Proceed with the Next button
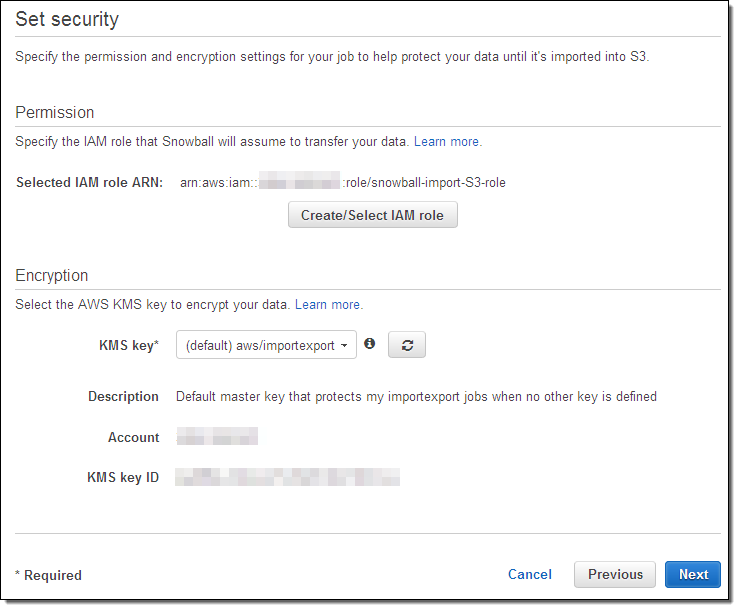This screenshot has height=610, width=739. (x=693, y=574)
